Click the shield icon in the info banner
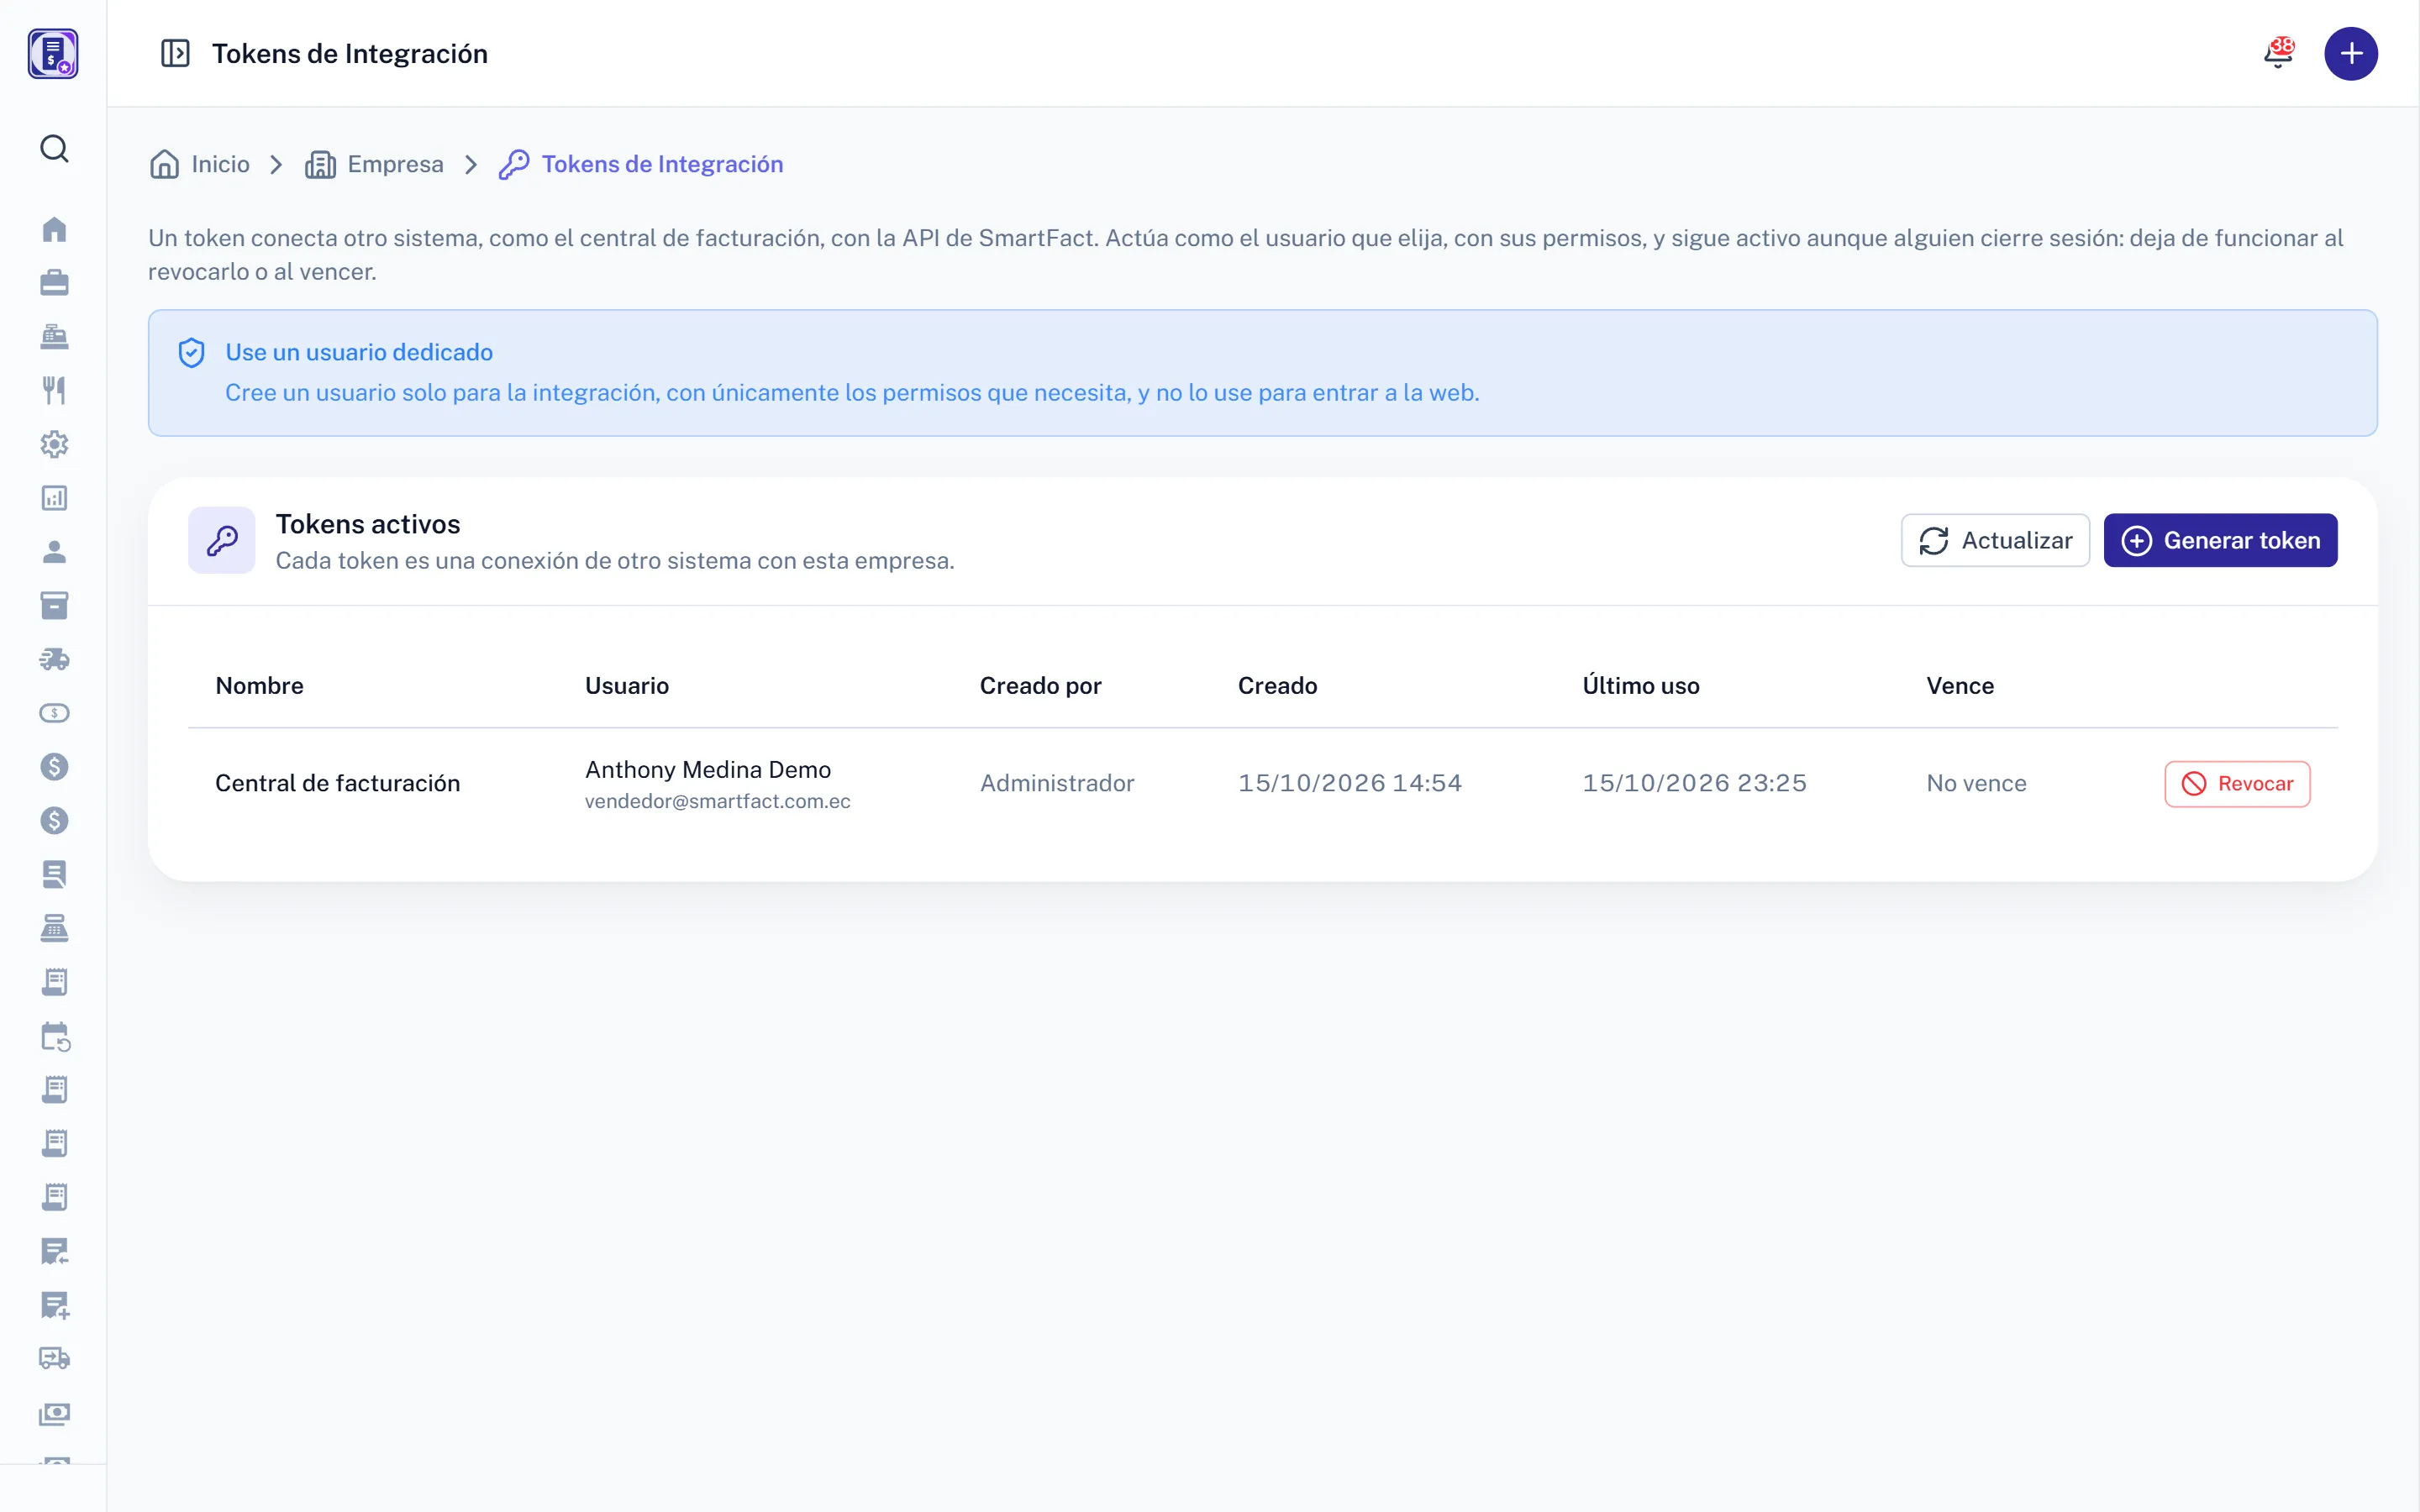2420x1512 pixels. 192,352
